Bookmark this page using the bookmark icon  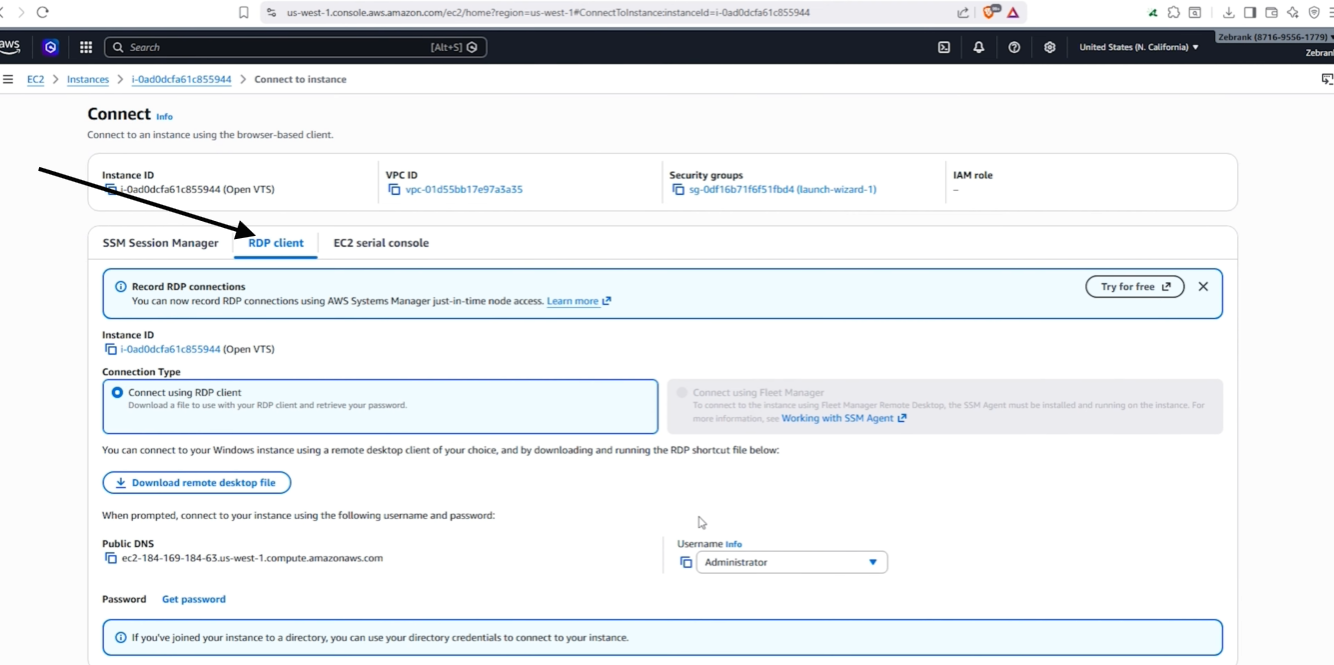pyautogui.click(x=243, y=12)
